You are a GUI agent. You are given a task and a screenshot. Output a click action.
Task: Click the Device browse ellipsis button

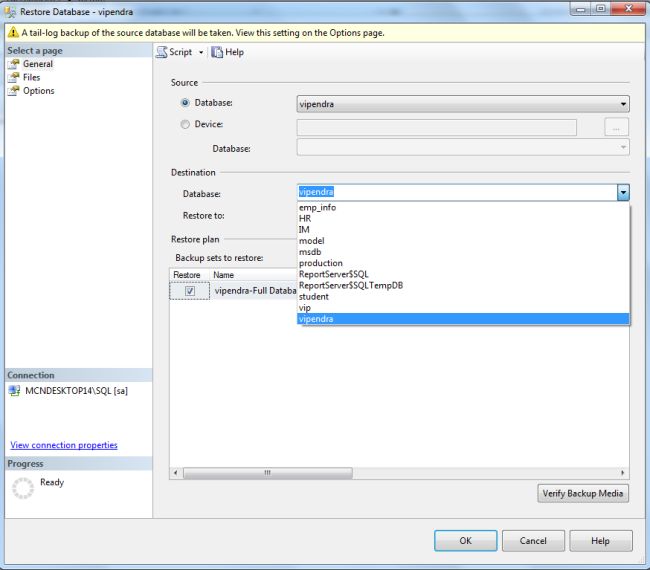pyautogui.click(x=616, y=127)
